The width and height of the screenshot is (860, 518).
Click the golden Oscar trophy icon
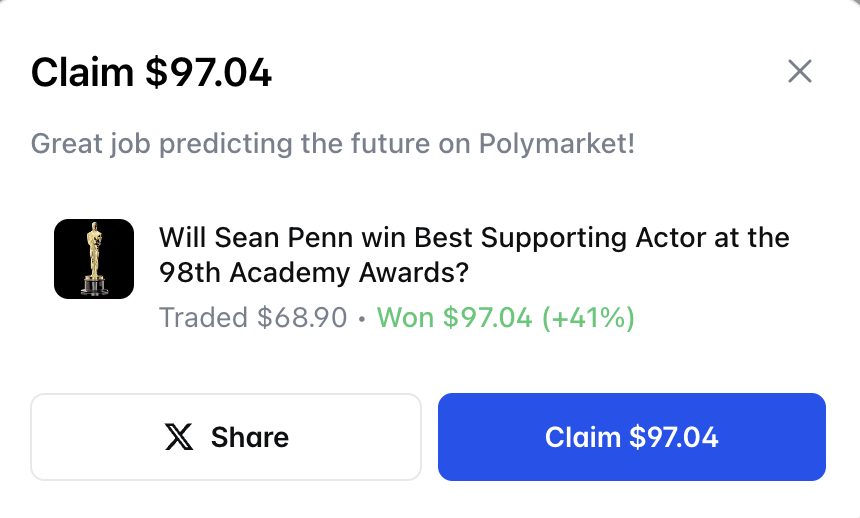coord(95,259)
